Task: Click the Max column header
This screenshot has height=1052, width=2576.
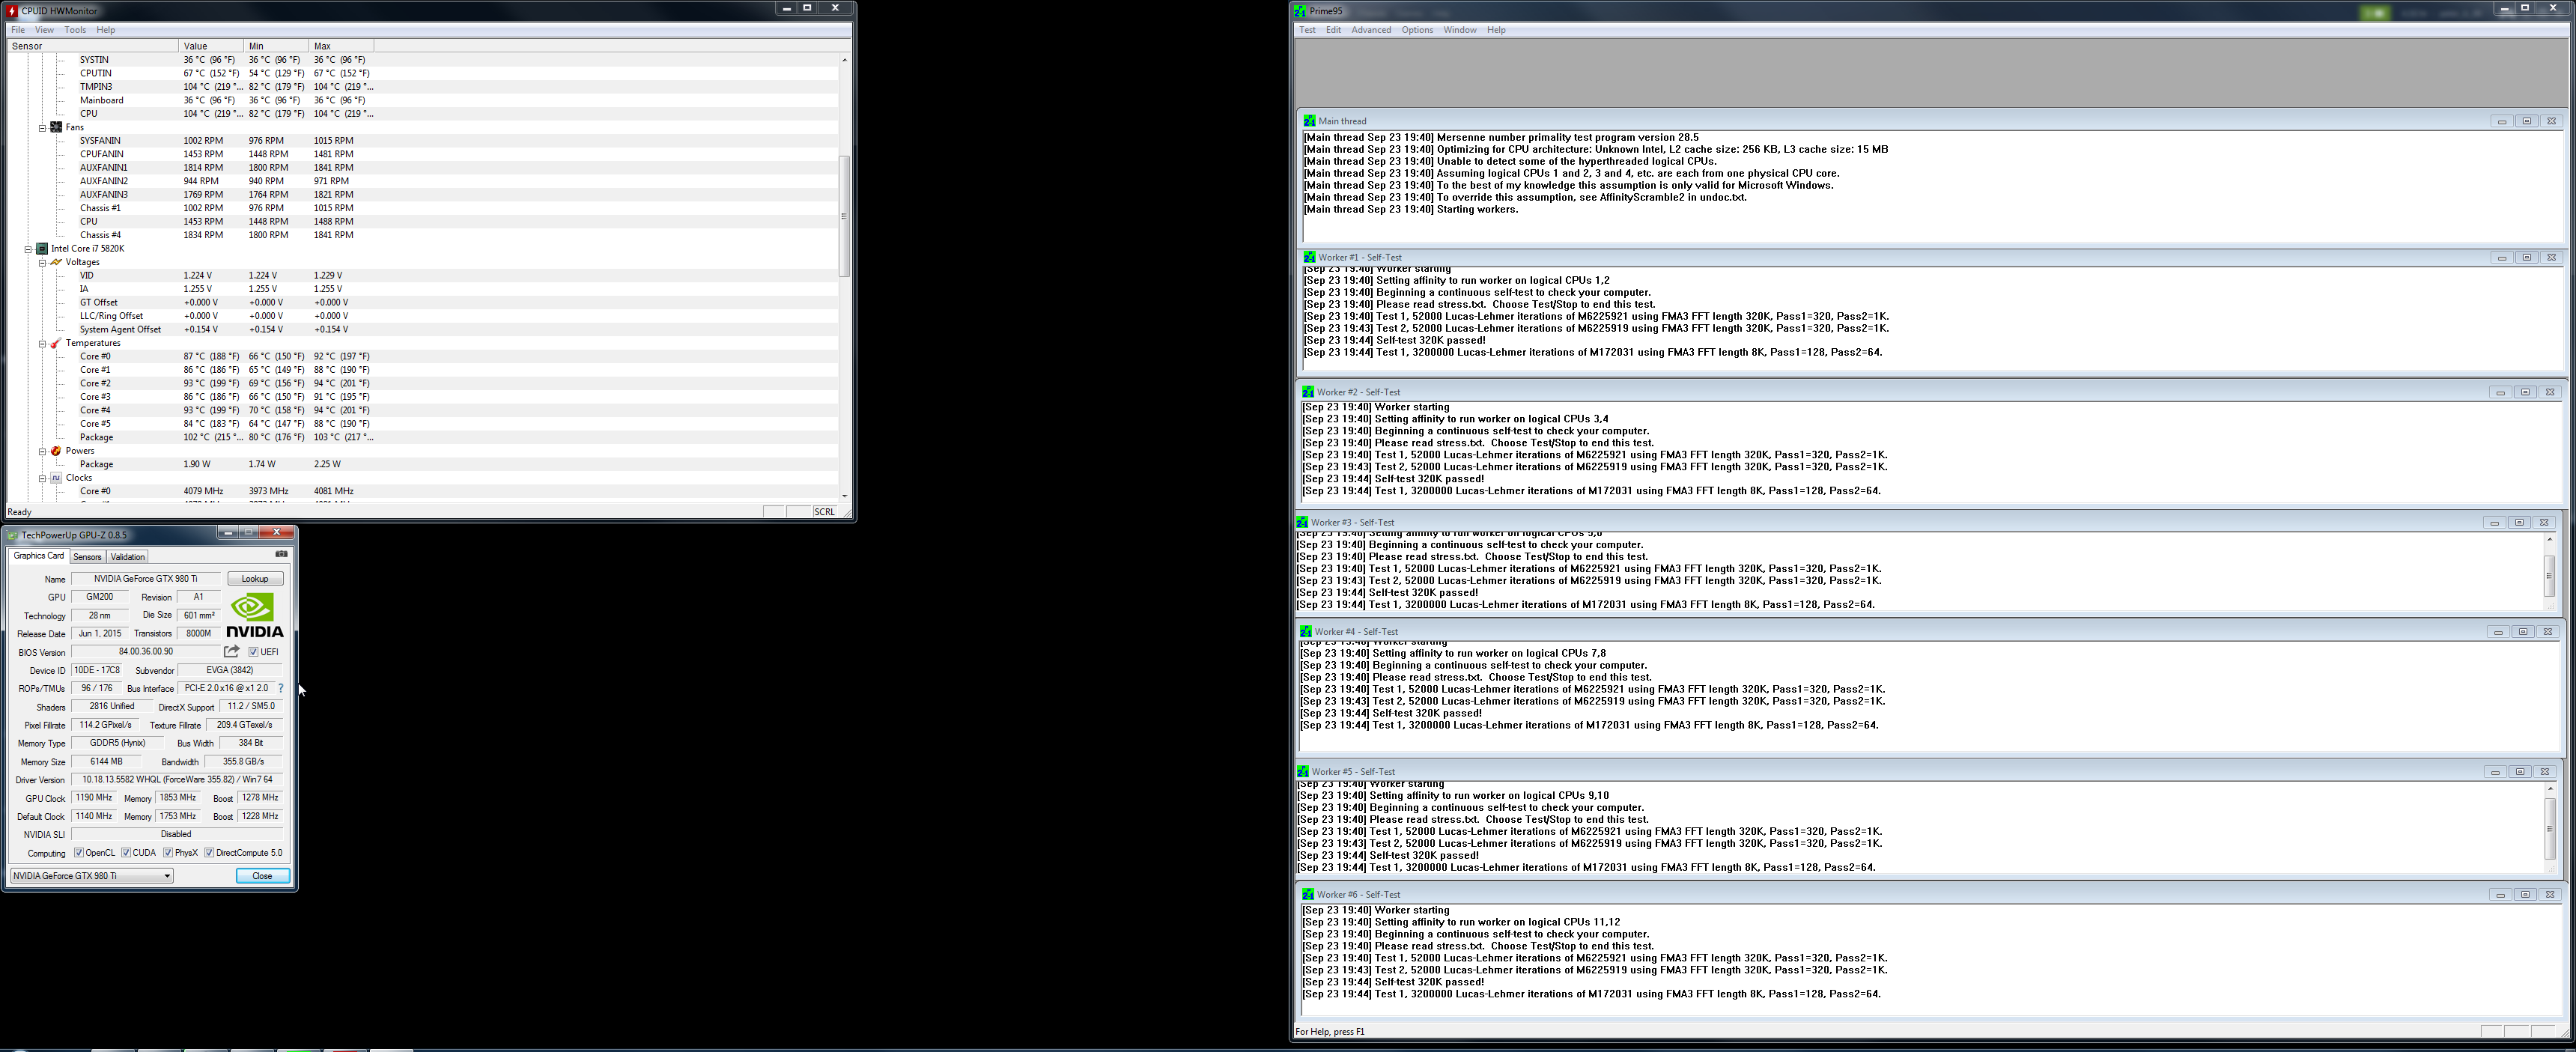Action: point(342,46)
